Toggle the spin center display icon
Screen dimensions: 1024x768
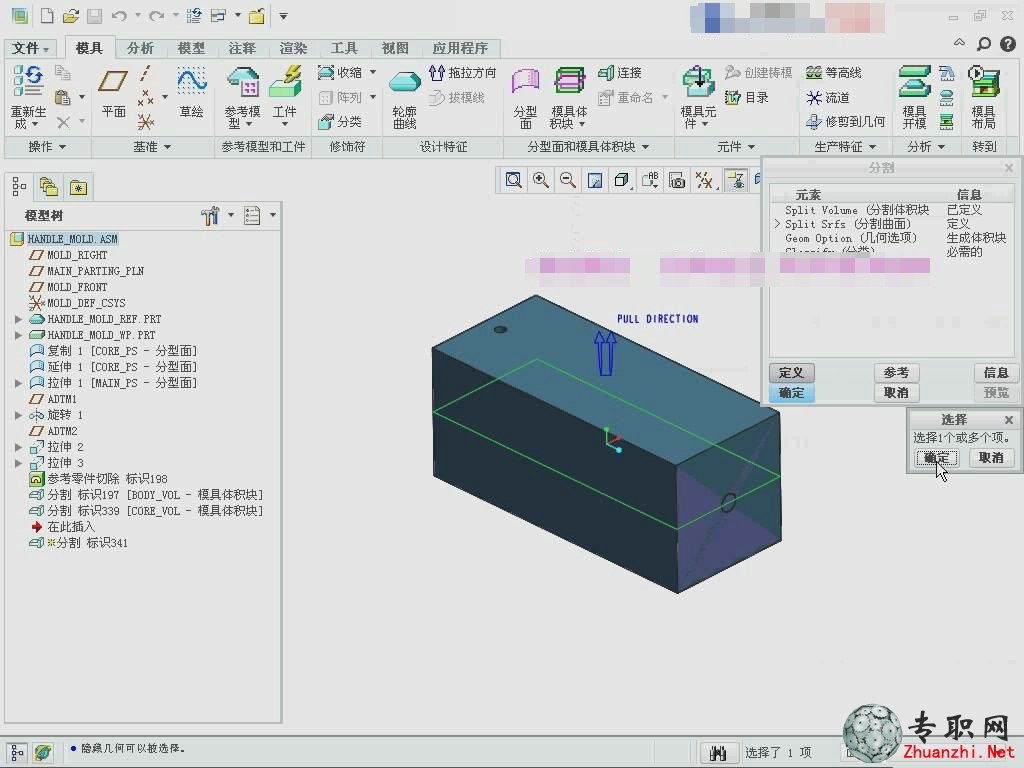pos(736,180)
